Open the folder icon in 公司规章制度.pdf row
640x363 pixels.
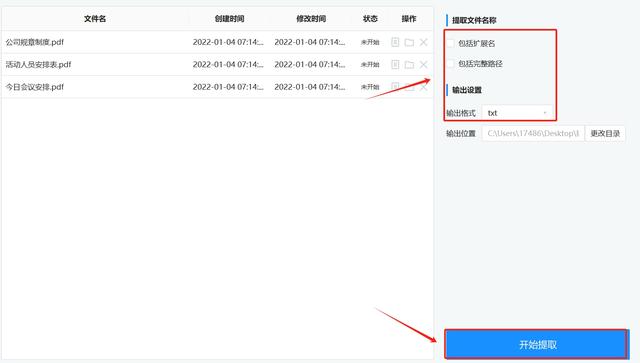pos(409,42)
